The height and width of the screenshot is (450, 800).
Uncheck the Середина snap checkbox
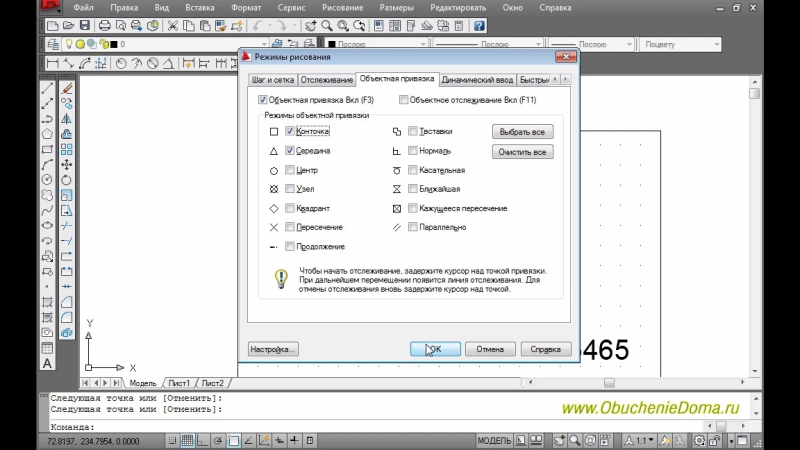(x=290, y=151)
